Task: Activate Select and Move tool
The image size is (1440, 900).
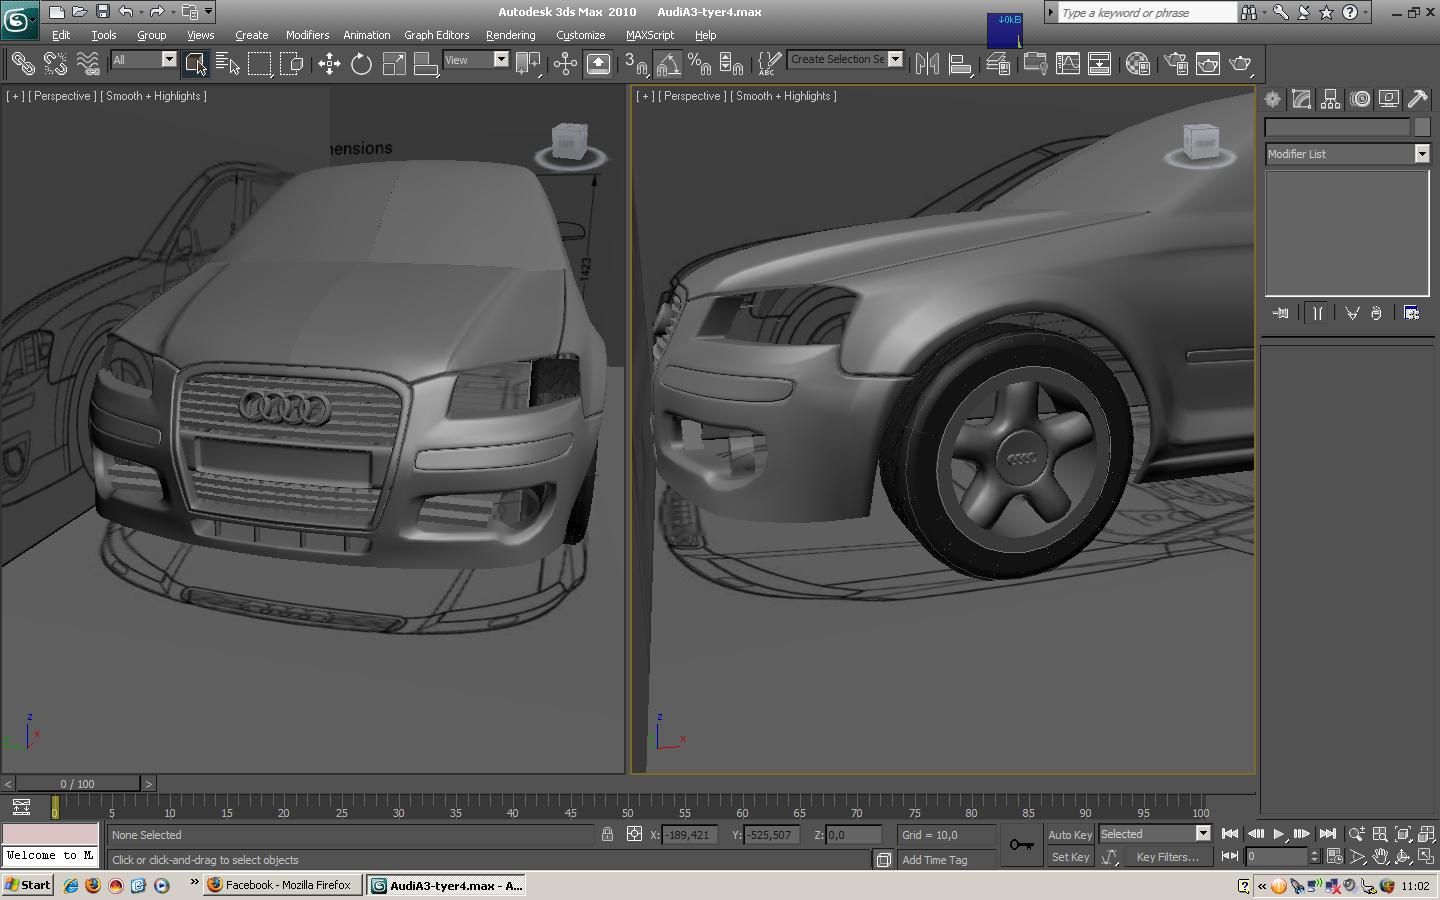Action: [x=329, y=64]
